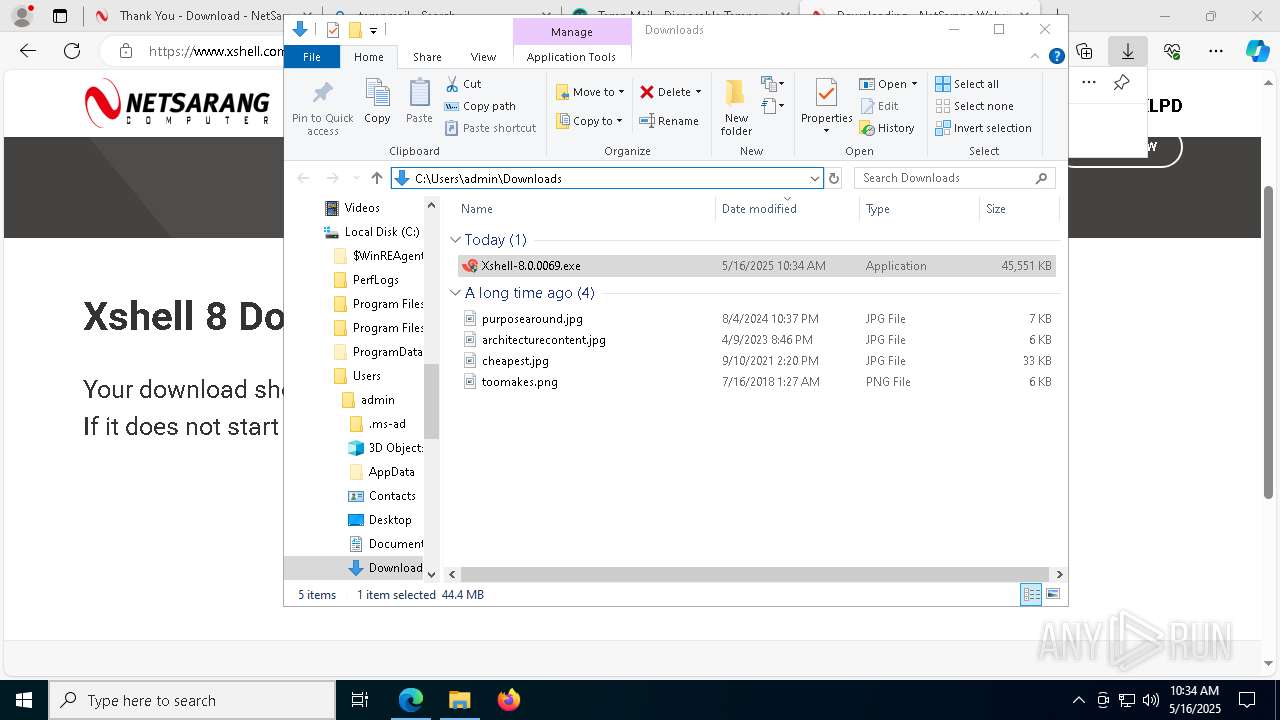Minimize the ribbon with the chevron
Image resolution: width=1280 pixels, height=720 pixels.
(x=1036, y=57)
